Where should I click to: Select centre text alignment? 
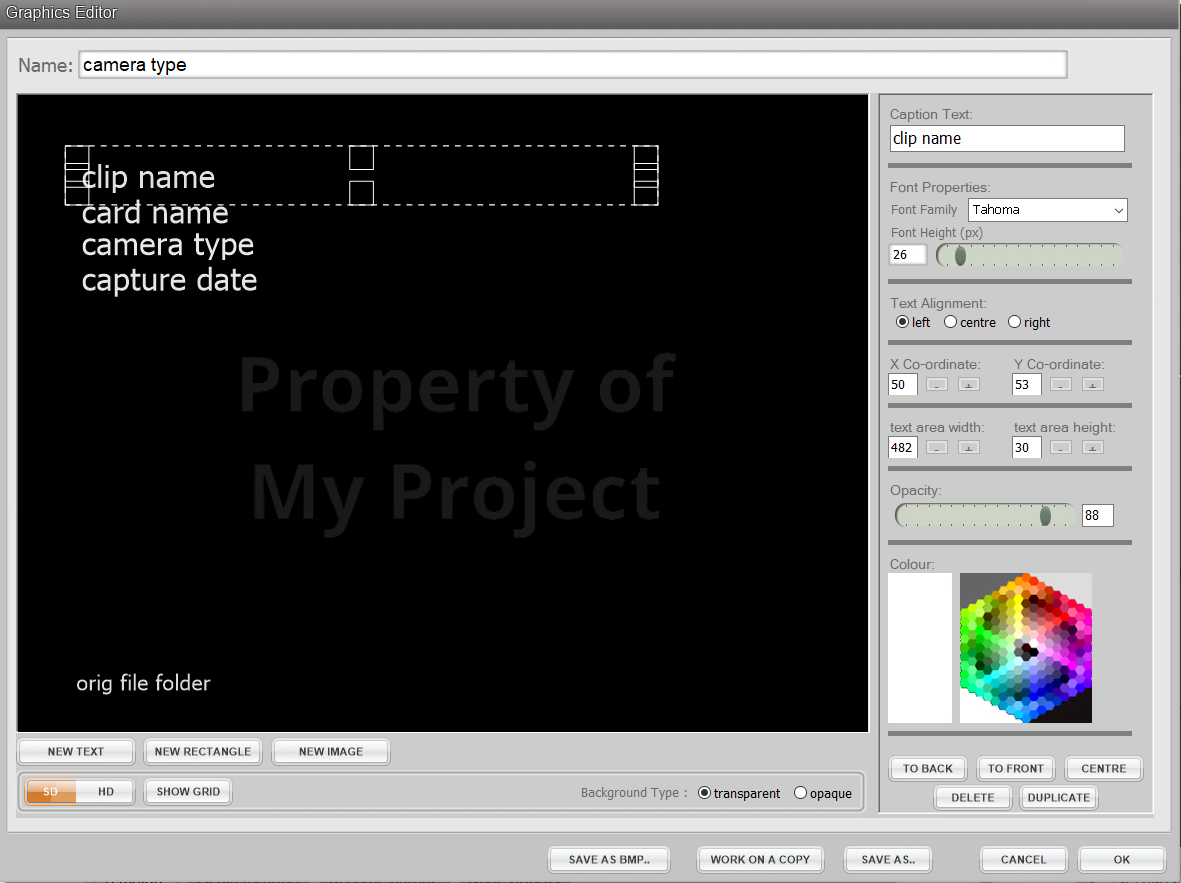(951, 322)
